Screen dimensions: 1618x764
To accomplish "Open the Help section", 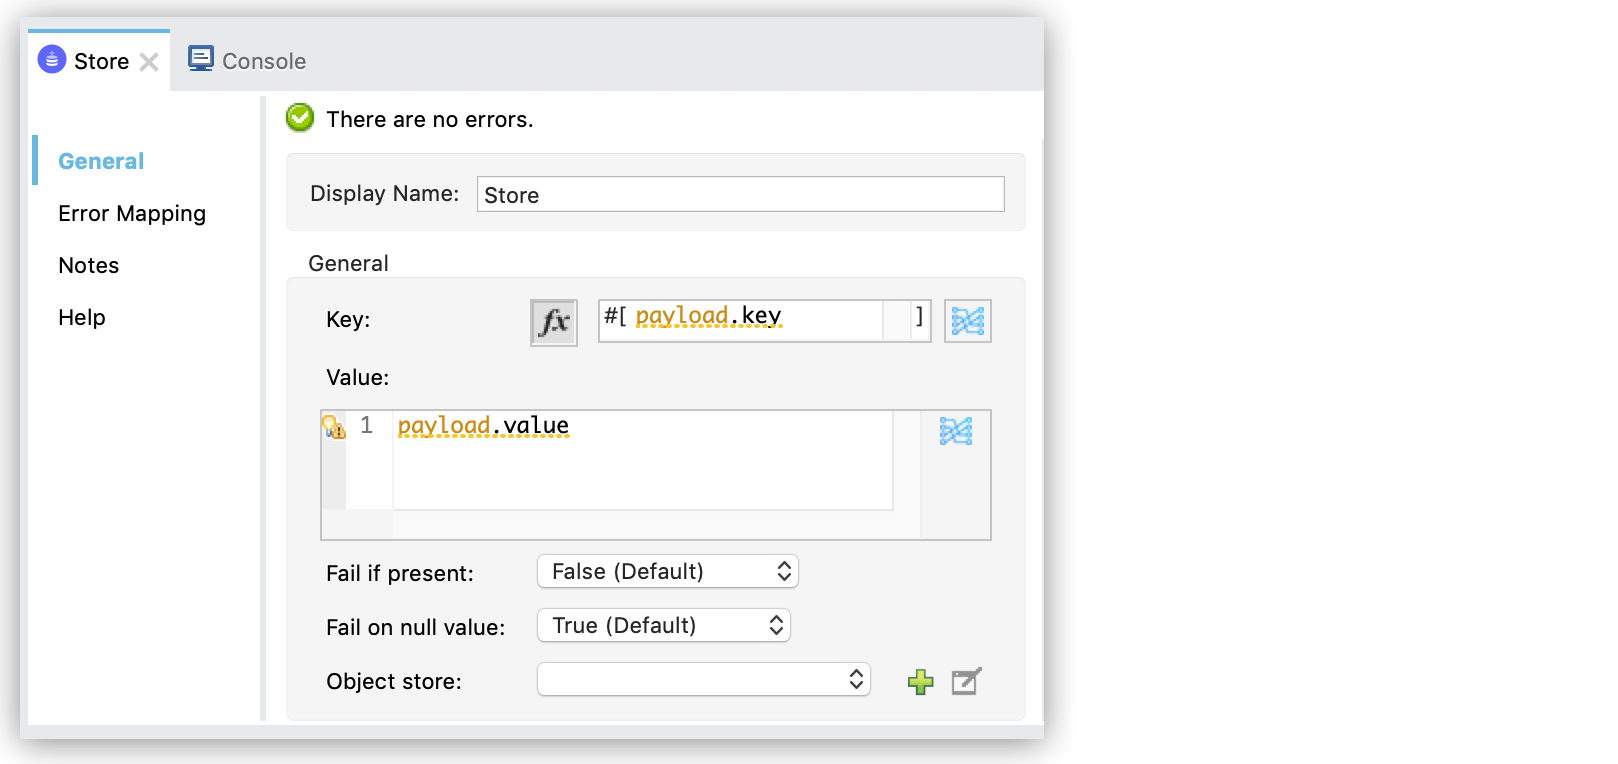I will [x=81, y=317].
